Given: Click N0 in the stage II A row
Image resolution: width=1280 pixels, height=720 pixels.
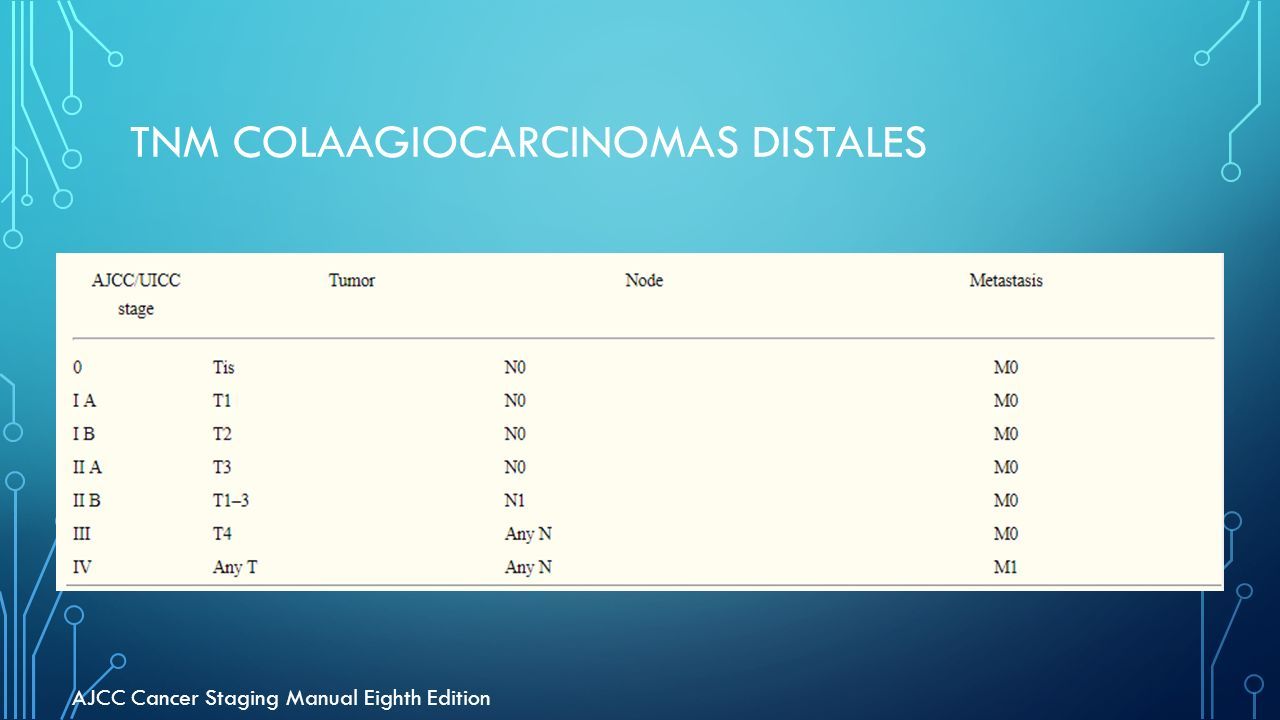Looking at the screenshot, I should [x=515, y=467].
